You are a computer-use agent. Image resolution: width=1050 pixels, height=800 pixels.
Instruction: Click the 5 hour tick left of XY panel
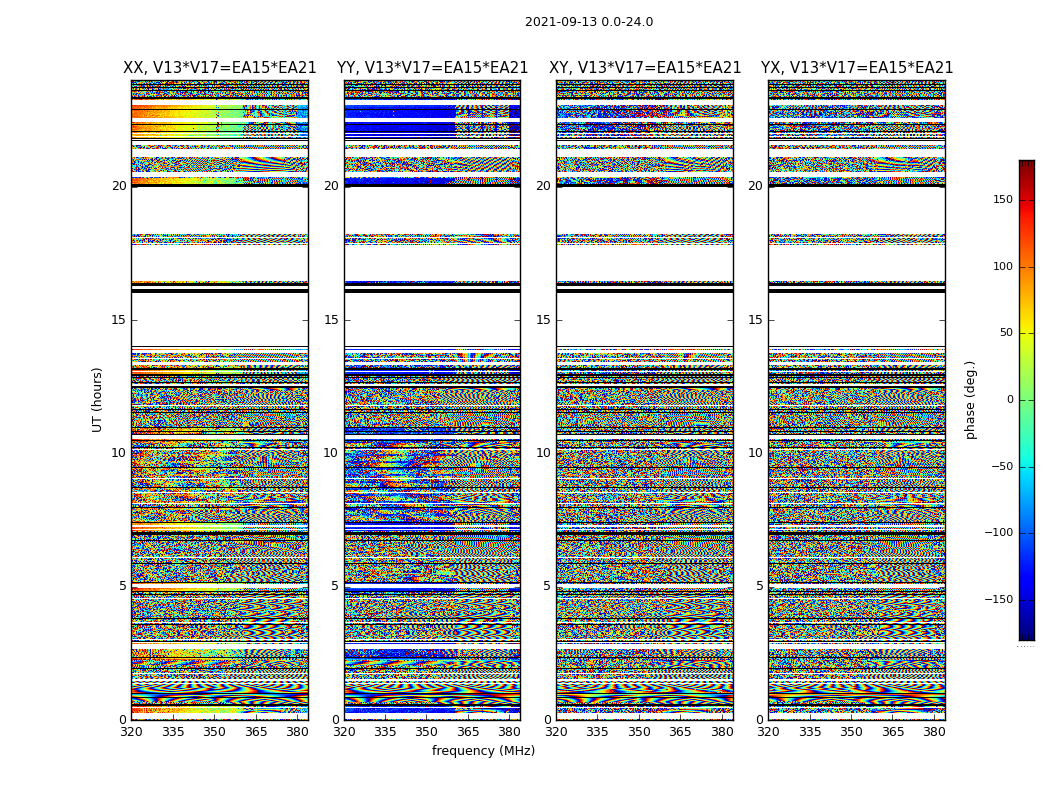(547, 586)
